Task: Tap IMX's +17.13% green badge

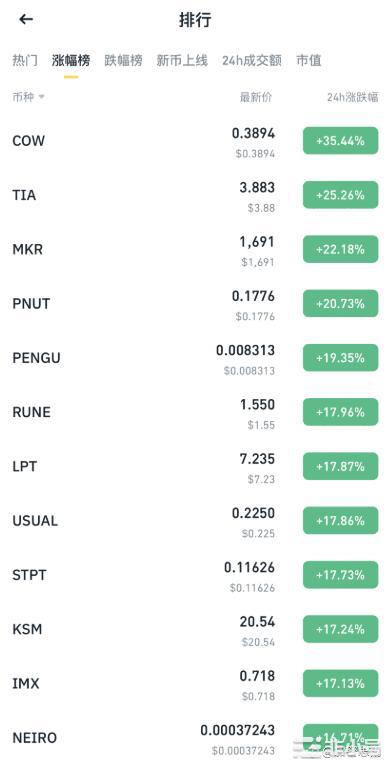Action: pos(341,684)
